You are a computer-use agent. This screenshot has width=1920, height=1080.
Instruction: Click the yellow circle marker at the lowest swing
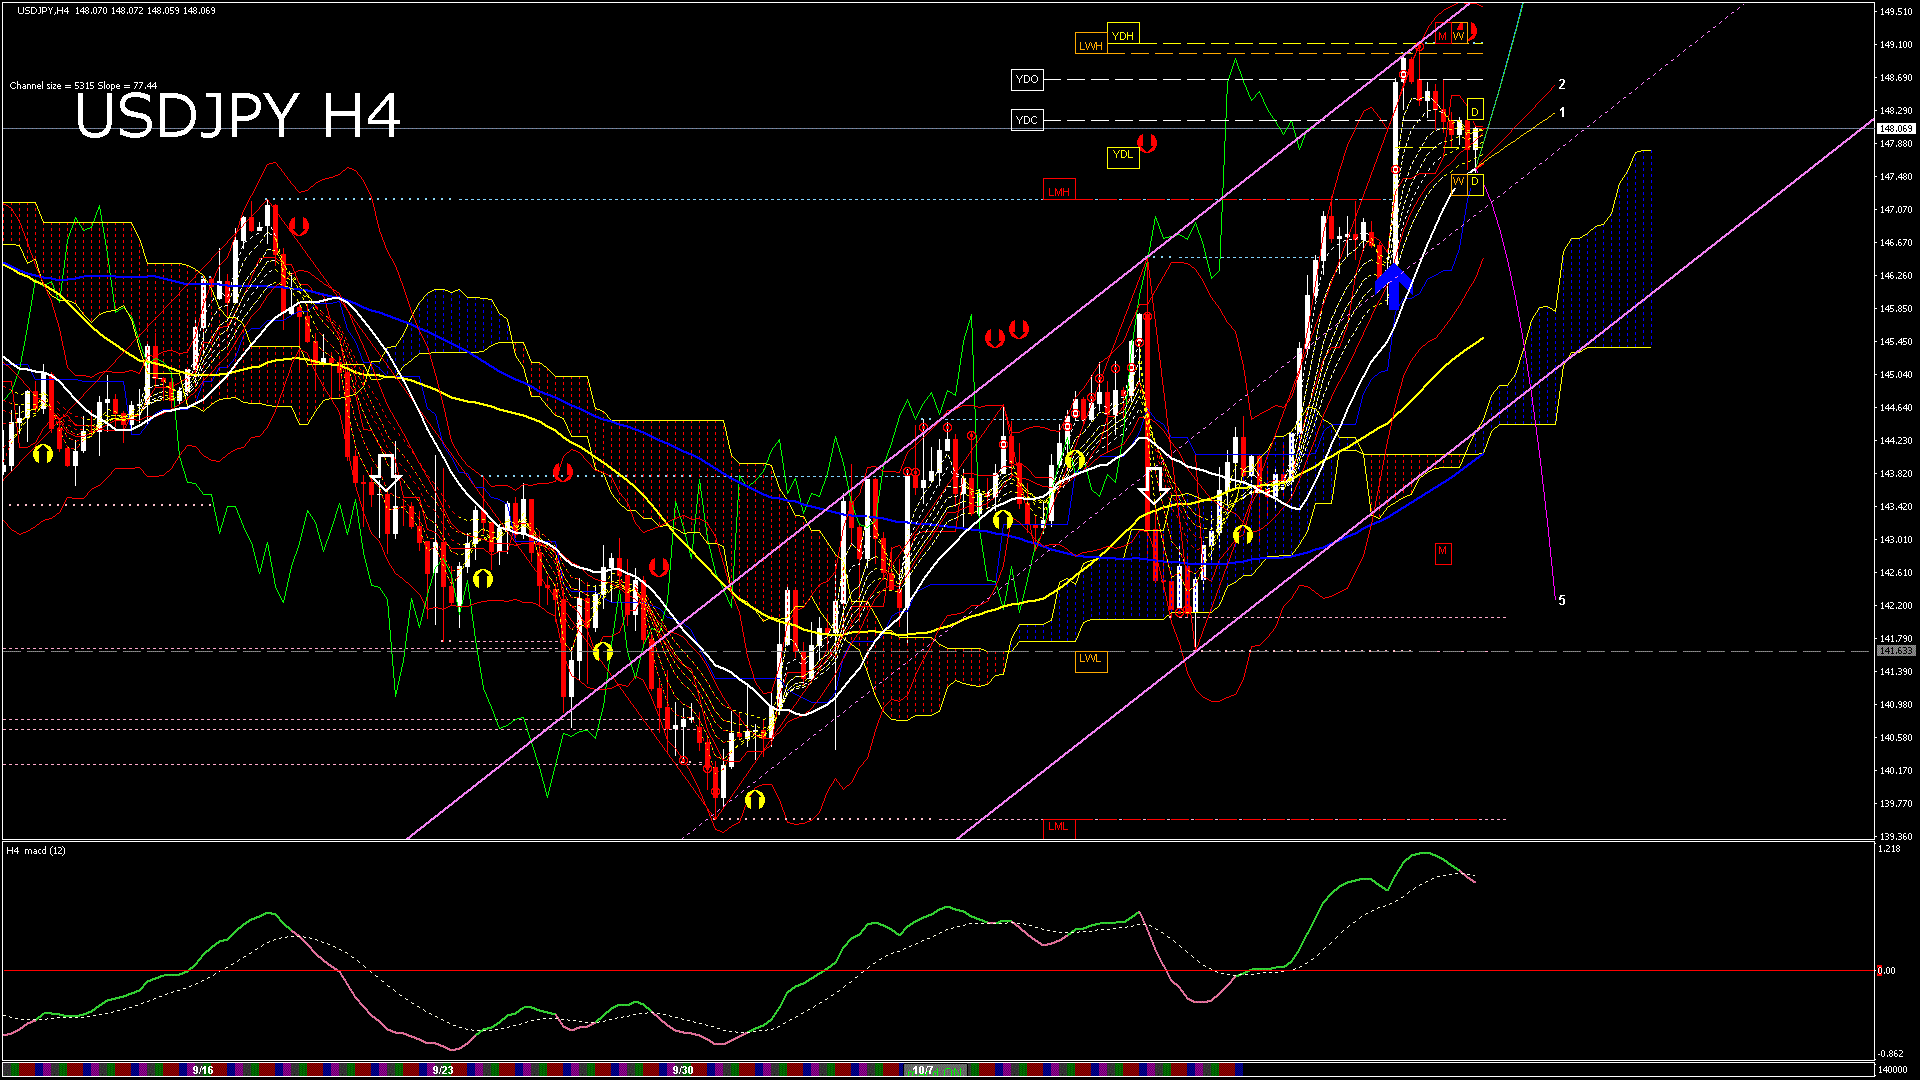tap(755, 799)
